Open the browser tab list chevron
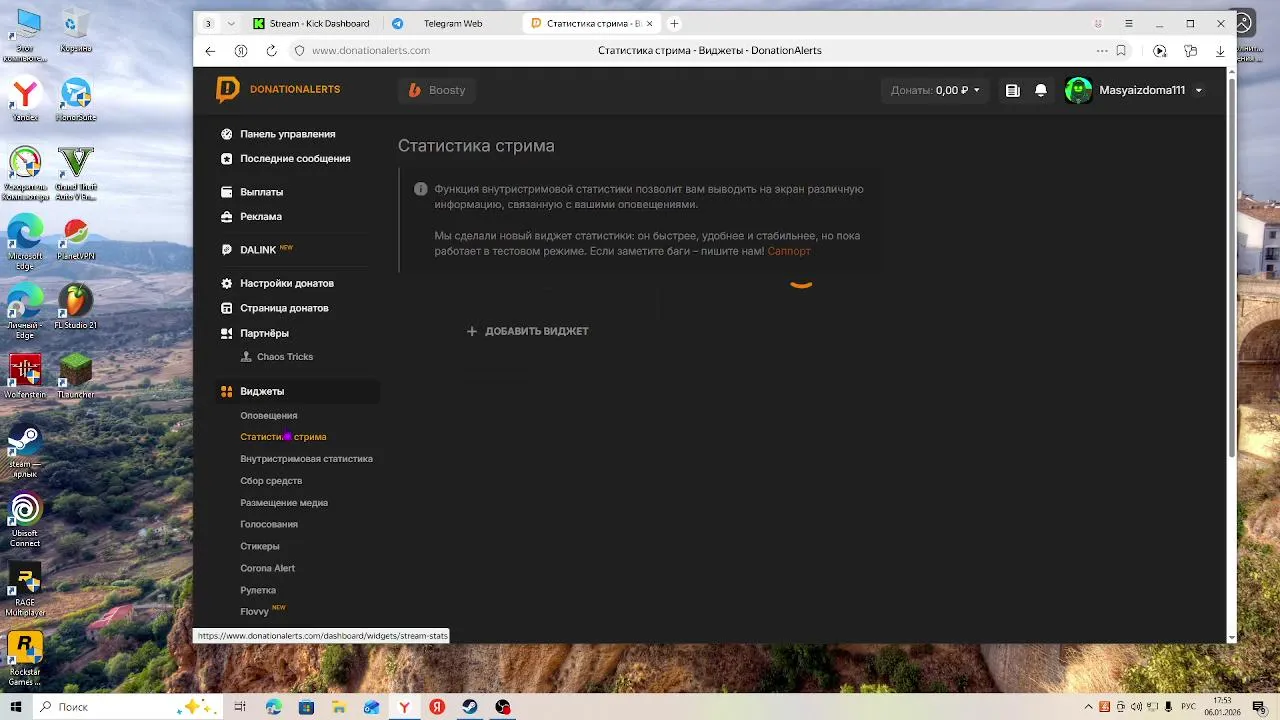This screenshot has height=720, width=1280. tap(231, 23)
